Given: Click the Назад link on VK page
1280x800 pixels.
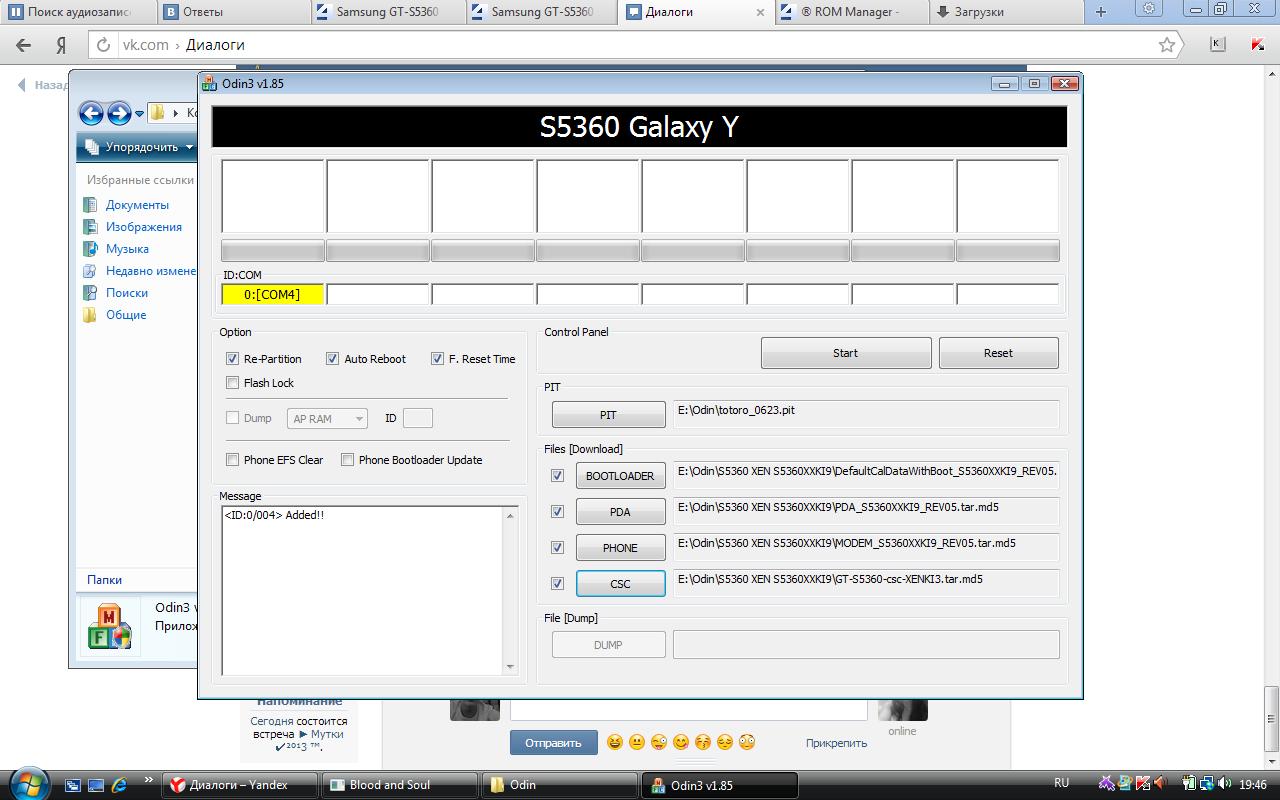Looking at the screenshot, I should coord(42,85).
